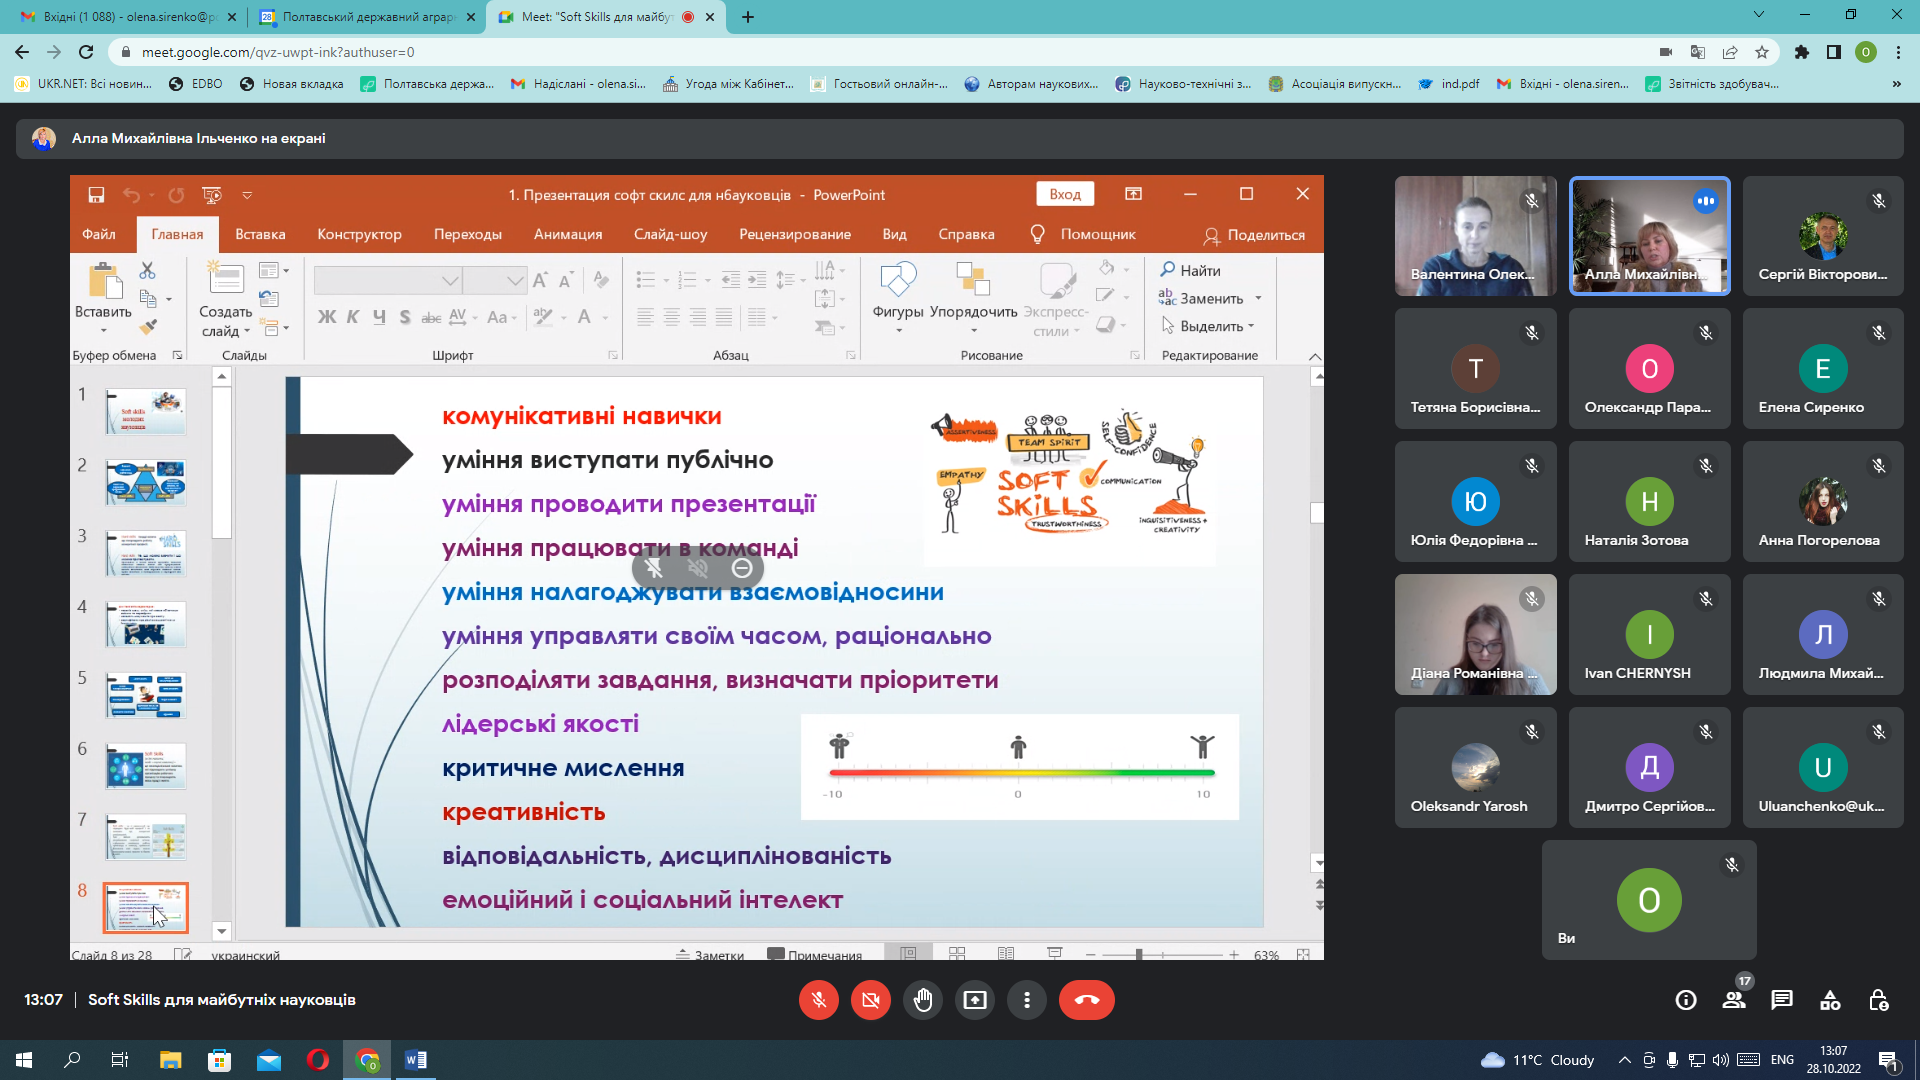Open the Фигуры shapes gallery
Image resolution: width=1920 pixels, height=1080 pixels.
(898, 297)
